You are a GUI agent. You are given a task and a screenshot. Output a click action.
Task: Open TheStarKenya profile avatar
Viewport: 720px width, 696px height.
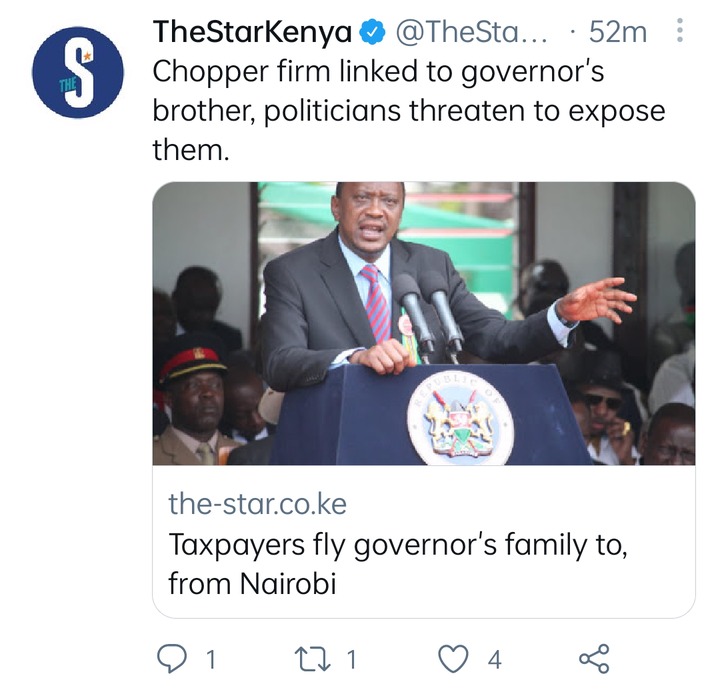[78, 73]
